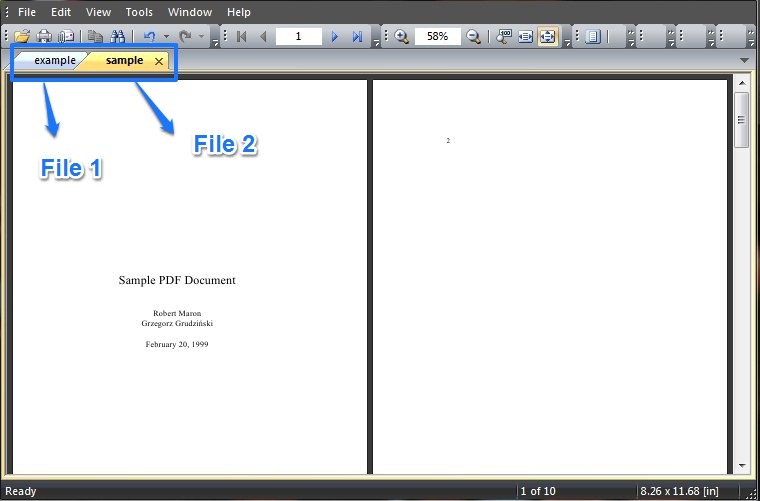
Task: Go to the next page
Action: click(334, 36)
